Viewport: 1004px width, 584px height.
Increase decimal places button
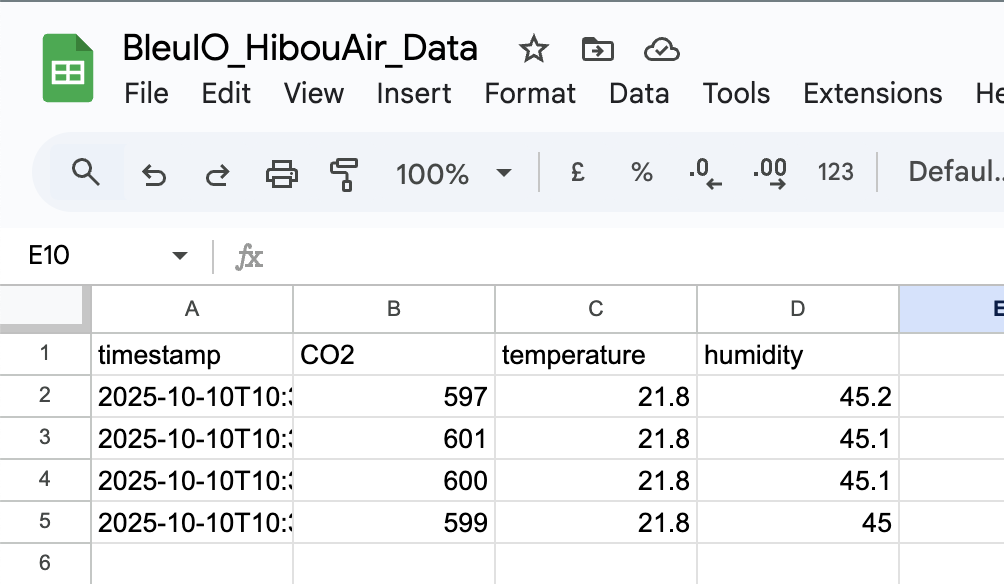[769, 173]
